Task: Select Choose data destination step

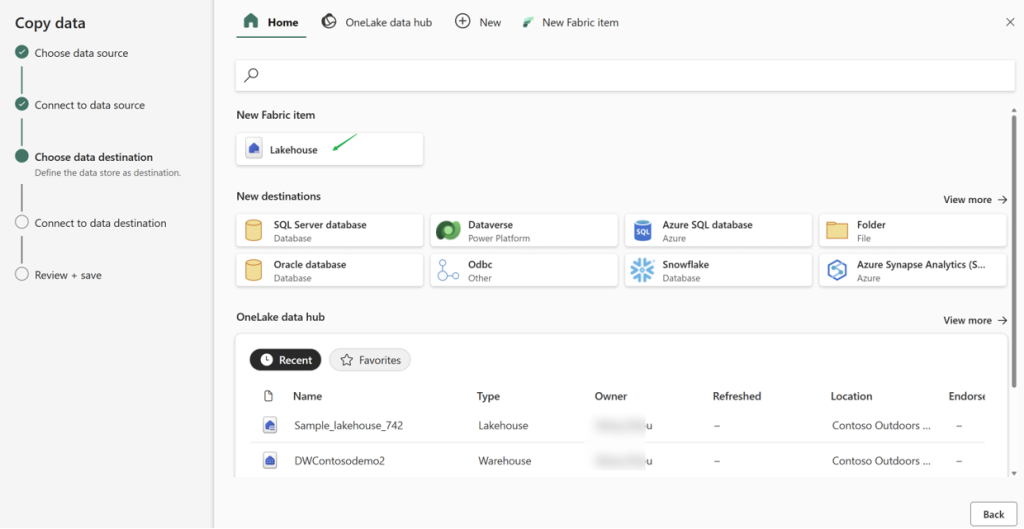Action: click(x=93, y=157)
